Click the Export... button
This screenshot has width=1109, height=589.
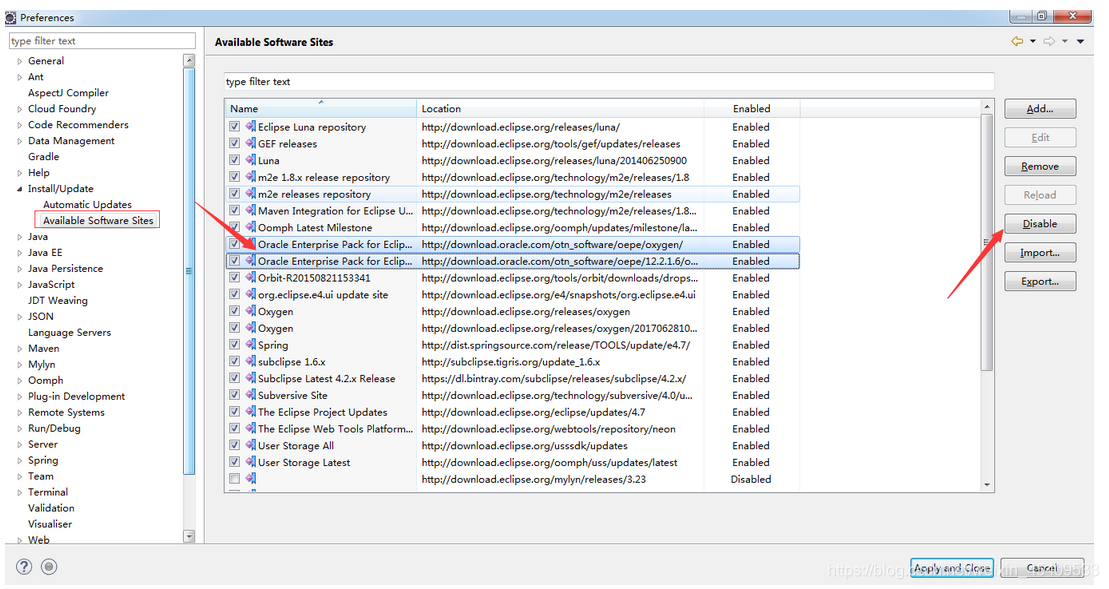point(1040,281)
